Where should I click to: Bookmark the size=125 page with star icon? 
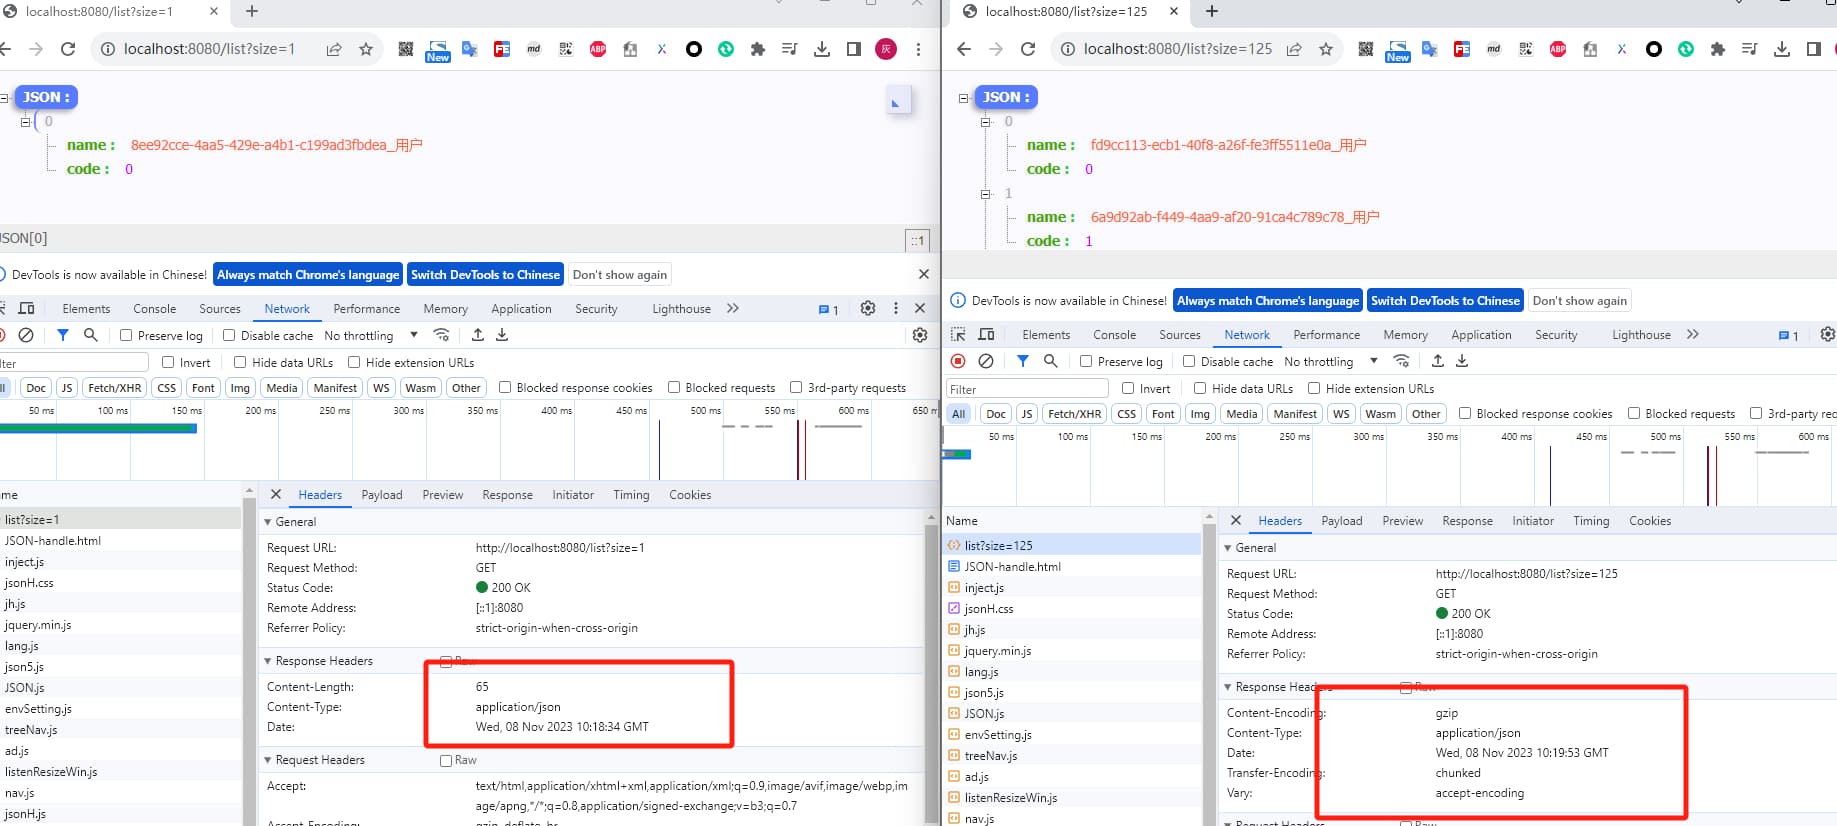(x=1326, y=49)
